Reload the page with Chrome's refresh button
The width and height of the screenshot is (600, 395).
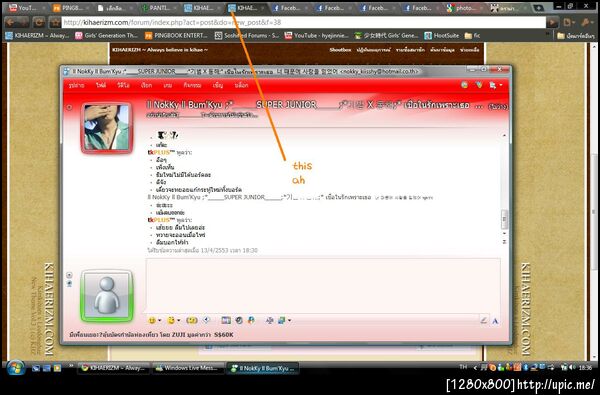pos(39,23)
